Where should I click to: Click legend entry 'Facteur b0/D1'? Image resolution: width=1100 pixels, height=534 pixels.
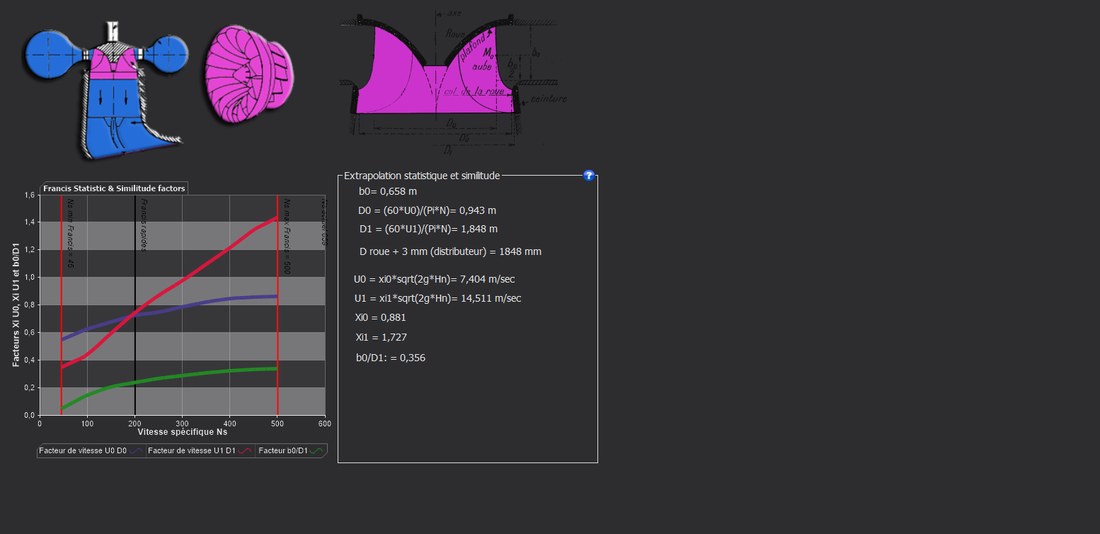pyautogui.click(x=292, y=451)
